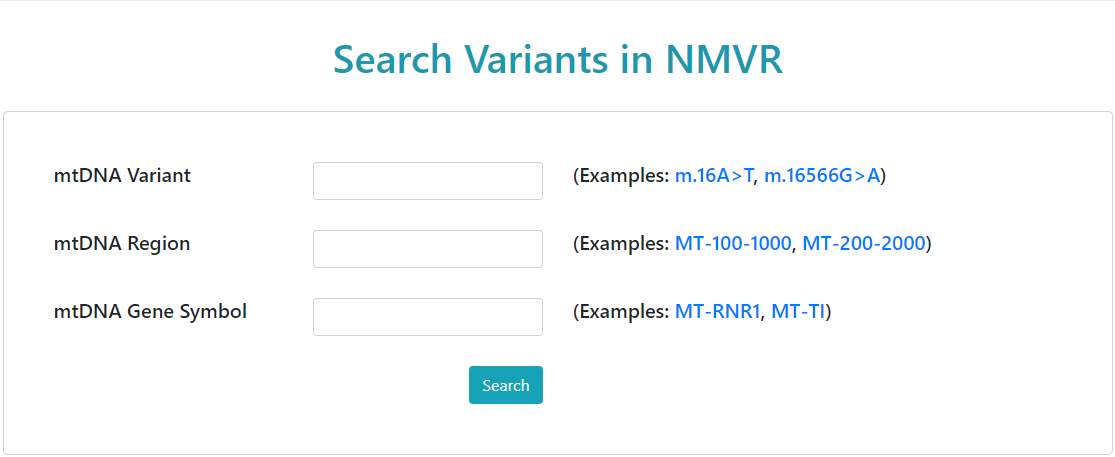Click the "mtDNA Variant" field label
Image resolution: width=1115 pixels, height=457 pixels.
coord(122,176)
